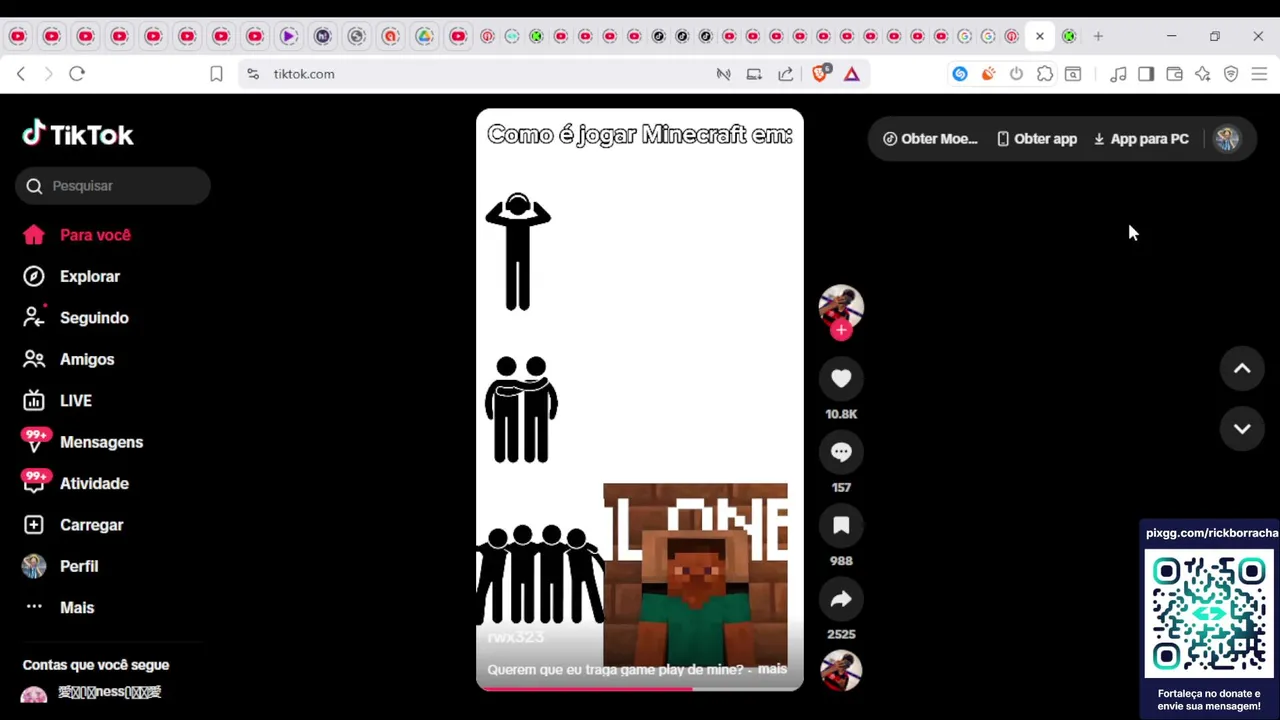Open the Brave Shields lion icon
1280x720 pixels.
click(x=821, y=74)
